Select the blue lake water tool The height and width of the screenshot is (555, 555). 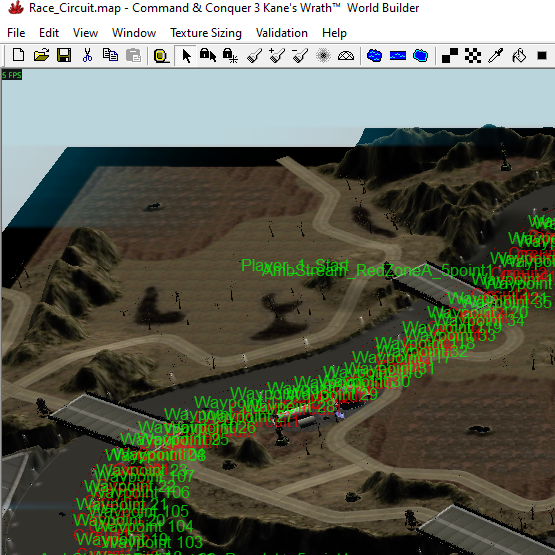(x=374, y=56)
